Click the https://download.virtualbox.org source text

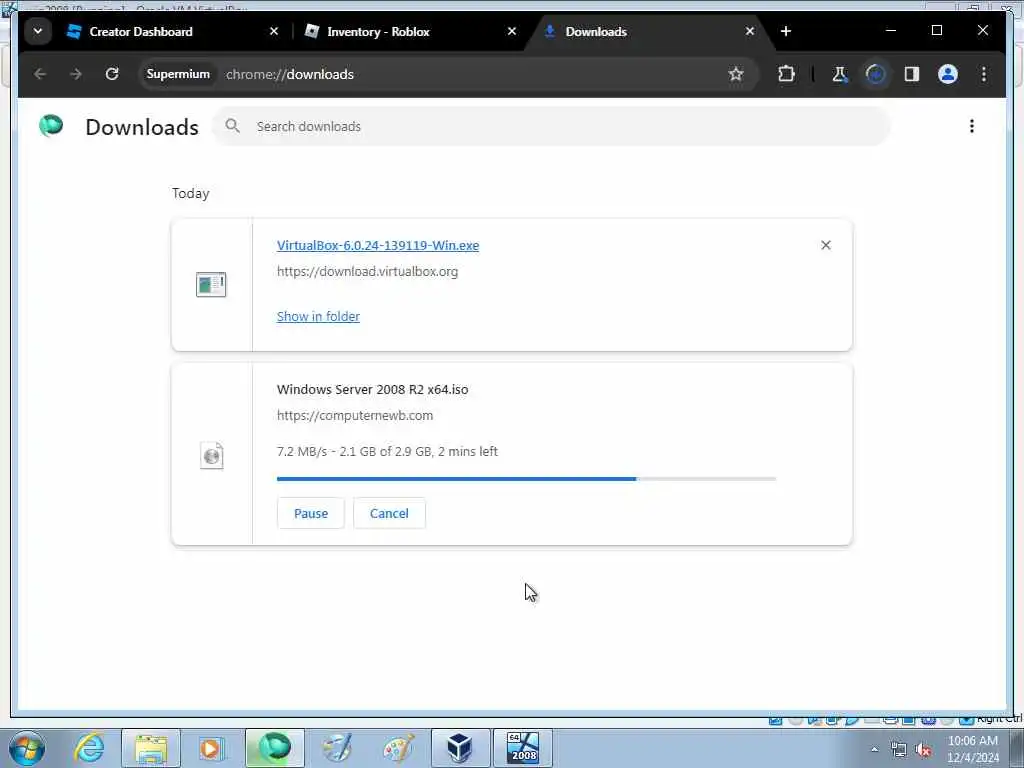(x=367, y=272)
